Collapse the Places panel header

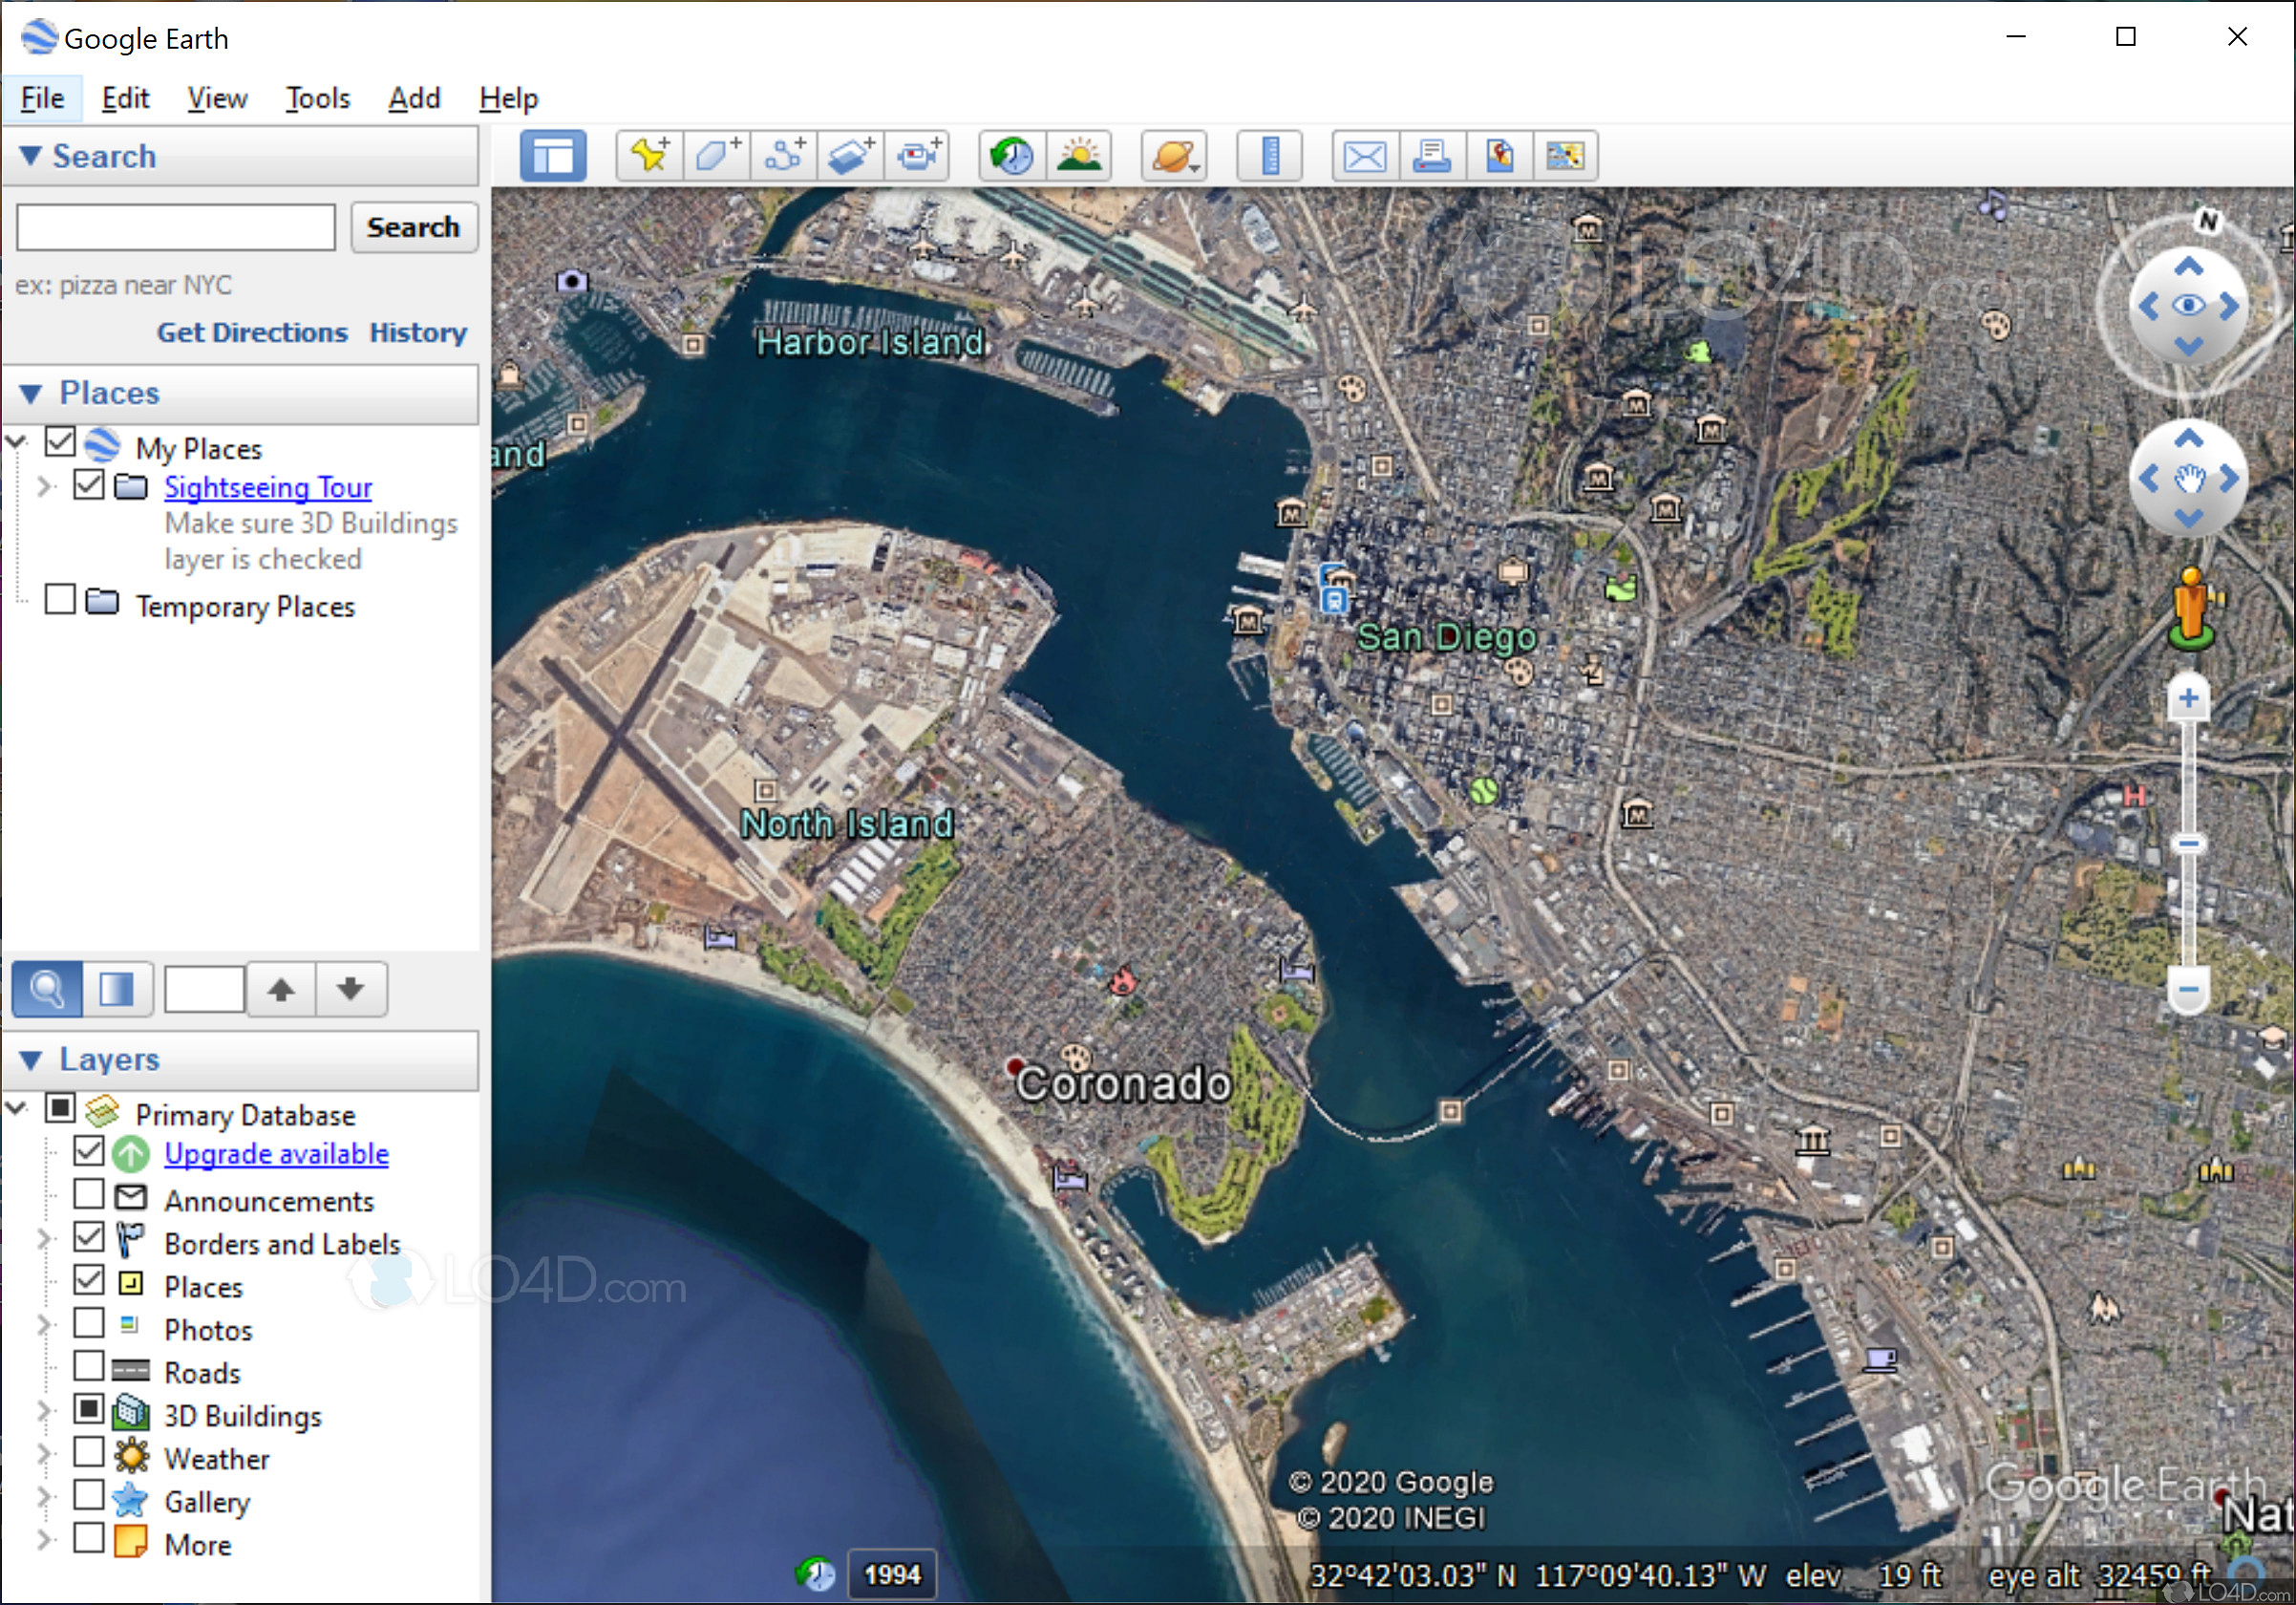pyautogui.click(x=31, y=393)
